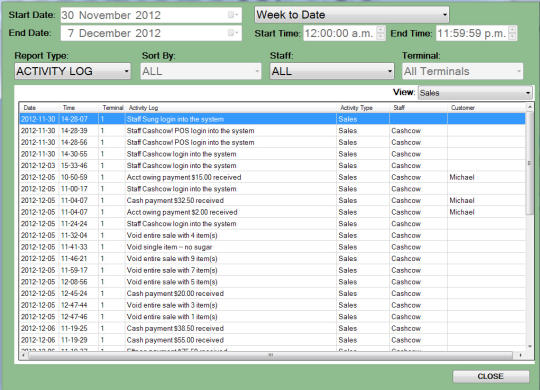The height and width of the screenshot is (390, 540).
Task: Open the View Sales dropdown
Action: point(475,93)
